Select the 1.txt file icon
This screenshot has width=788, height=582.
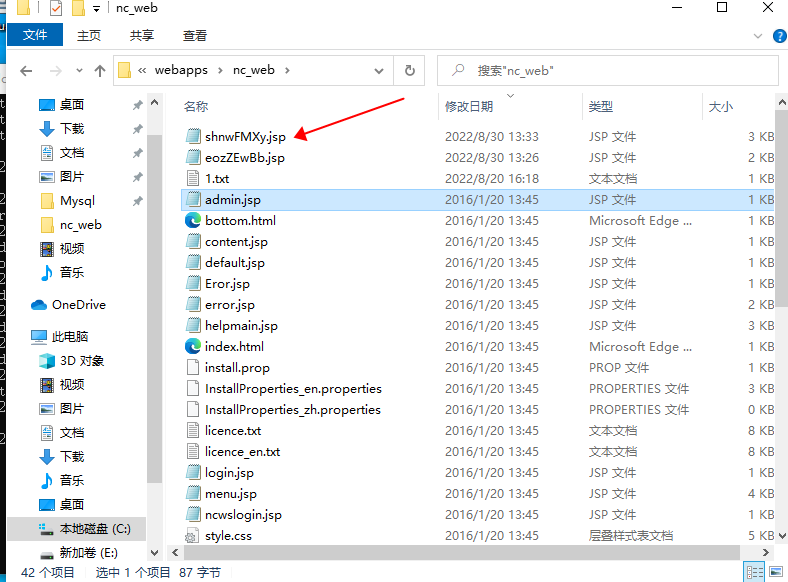(x=193, y=178)
